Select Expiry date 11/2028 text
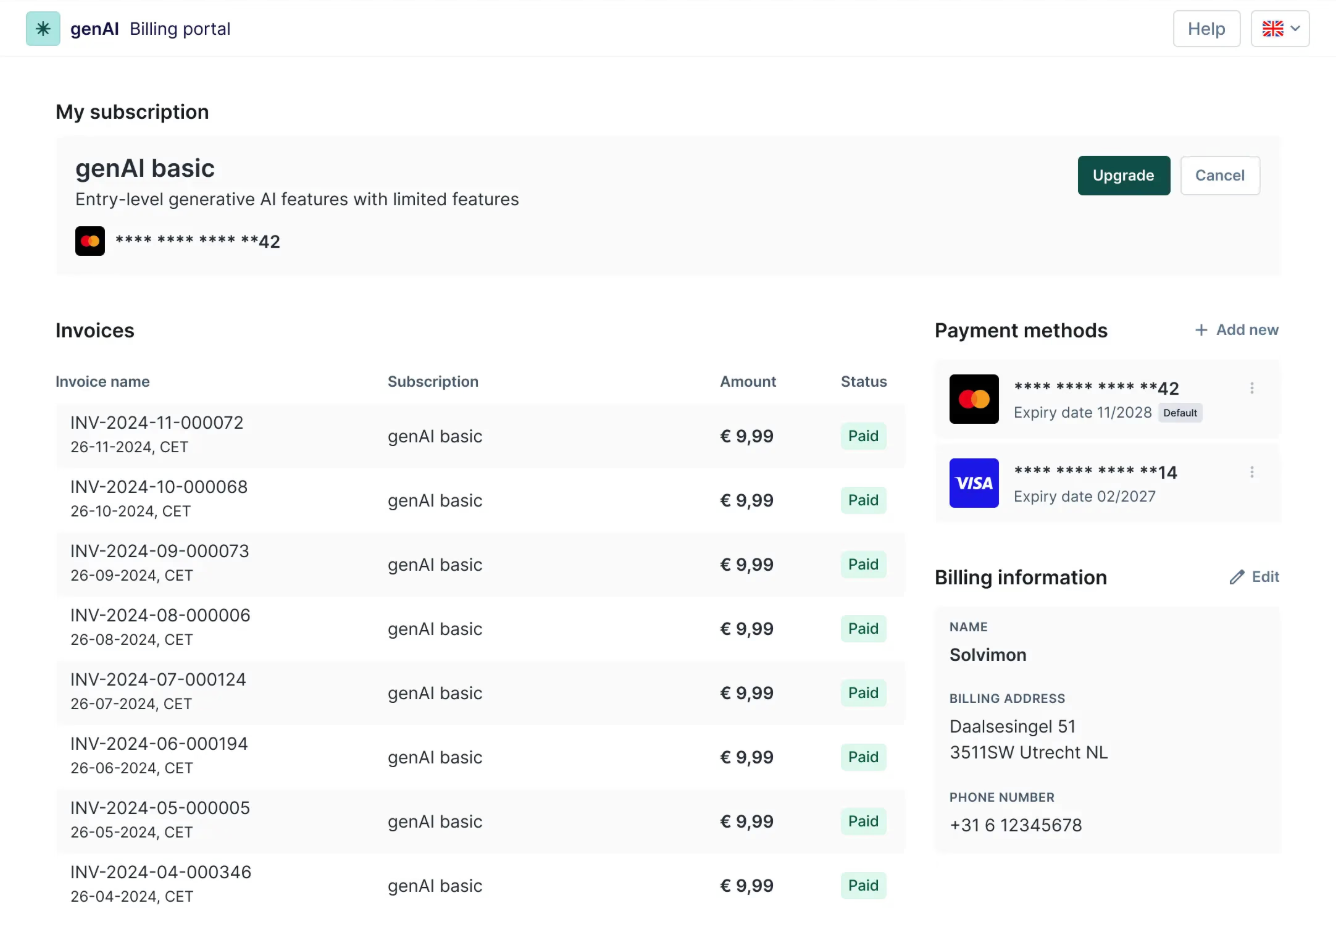Viewport: 1336px width, 938px height. point(1083,413)
